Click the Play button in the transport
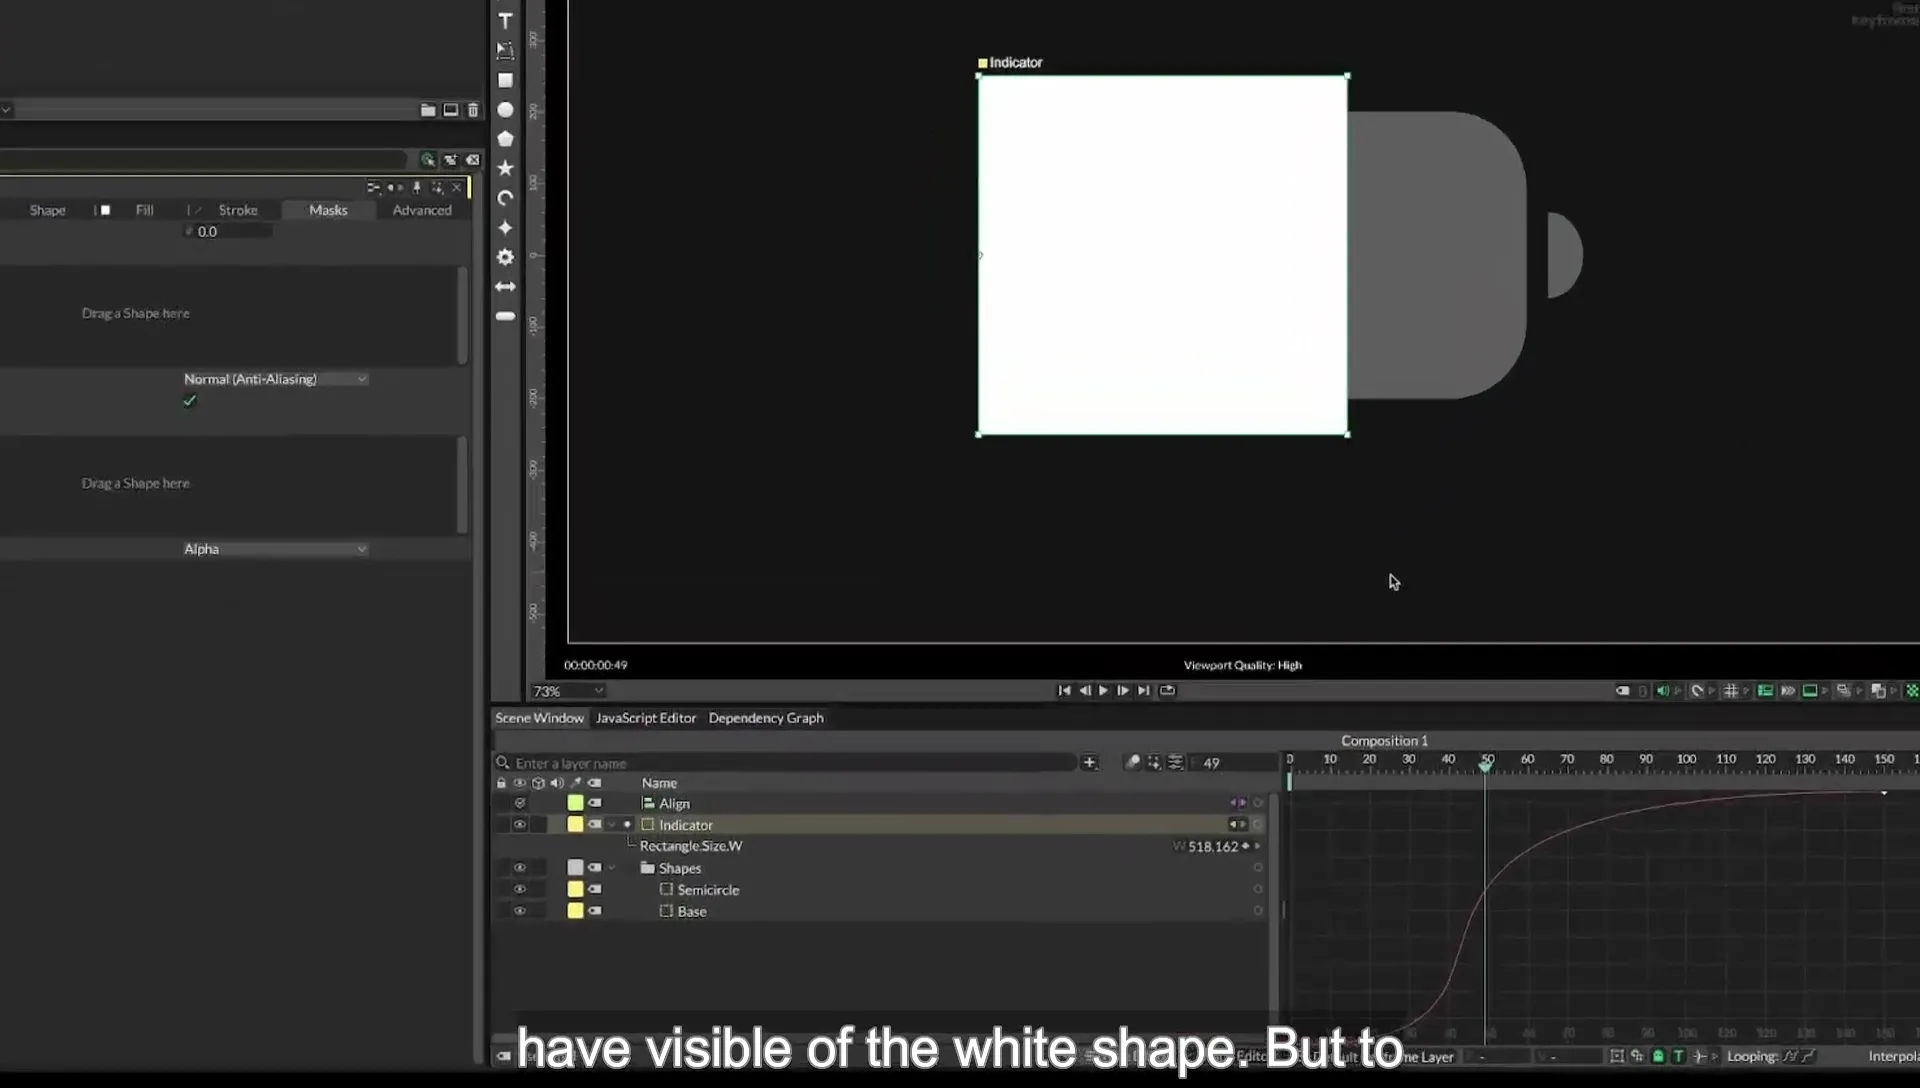 1104,691
